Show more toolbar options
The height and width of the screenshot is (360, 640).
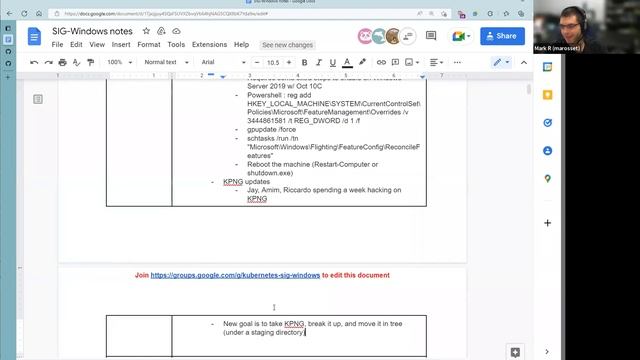(x=457, y=62)
